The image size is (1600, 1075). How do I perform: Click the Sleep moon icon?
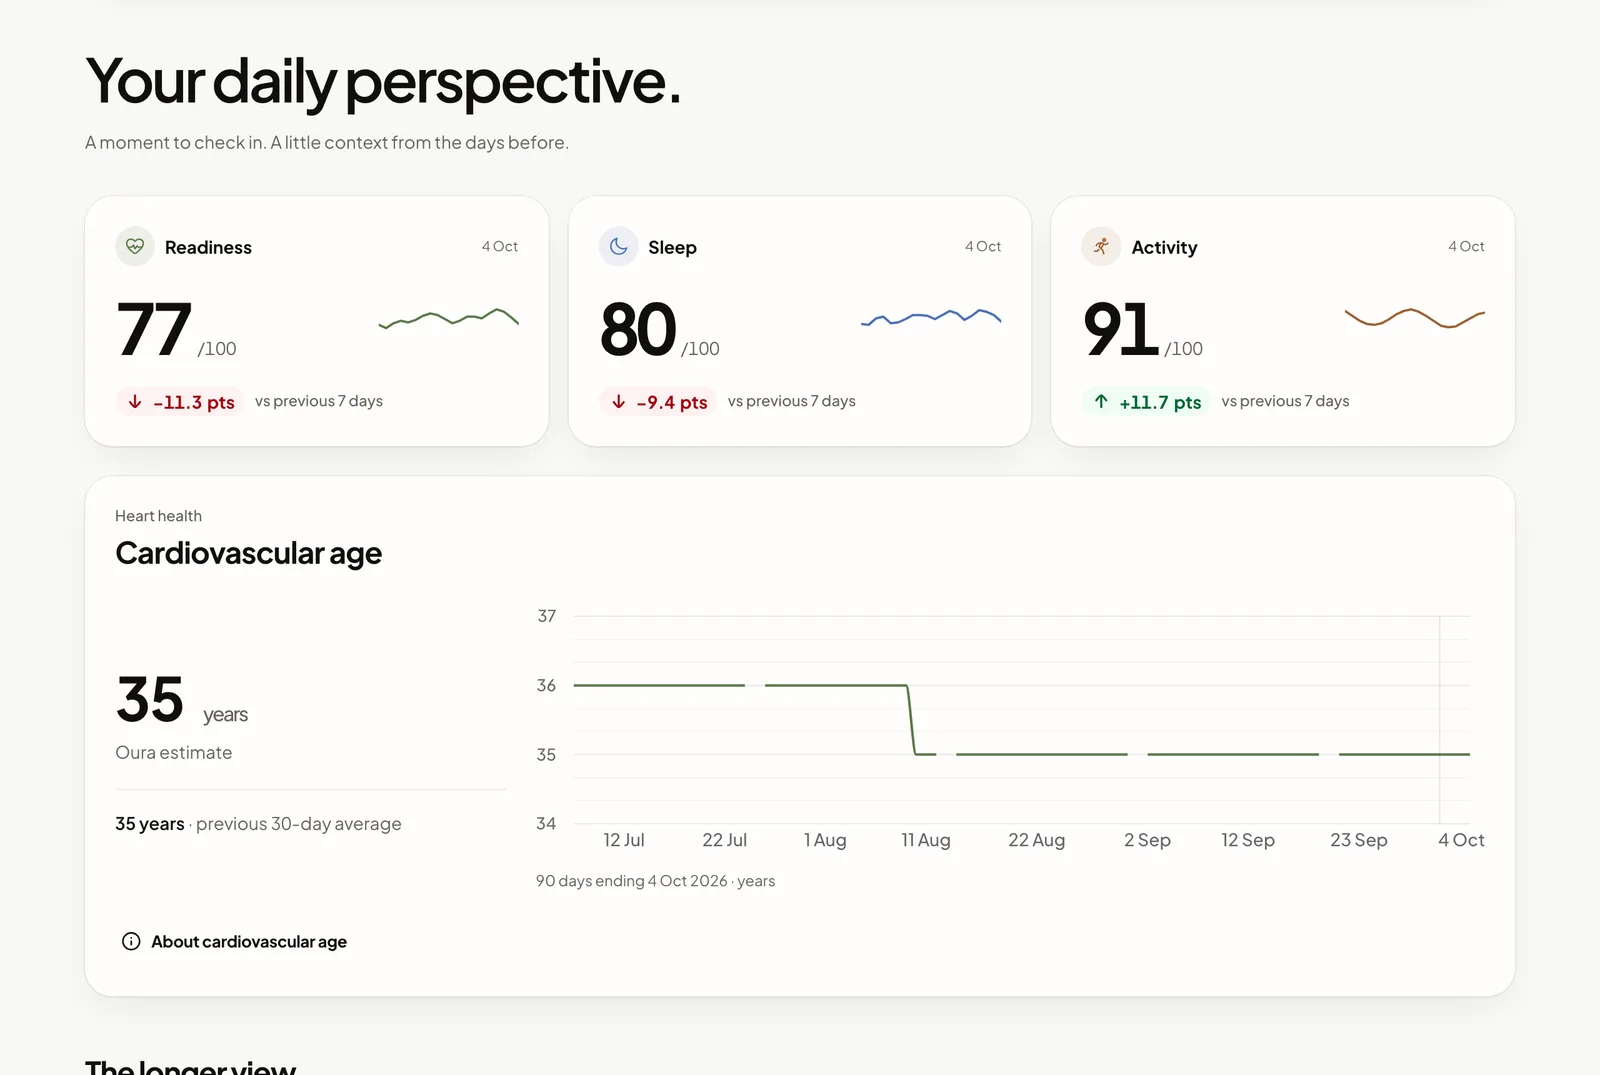click(x=619, y=247)
